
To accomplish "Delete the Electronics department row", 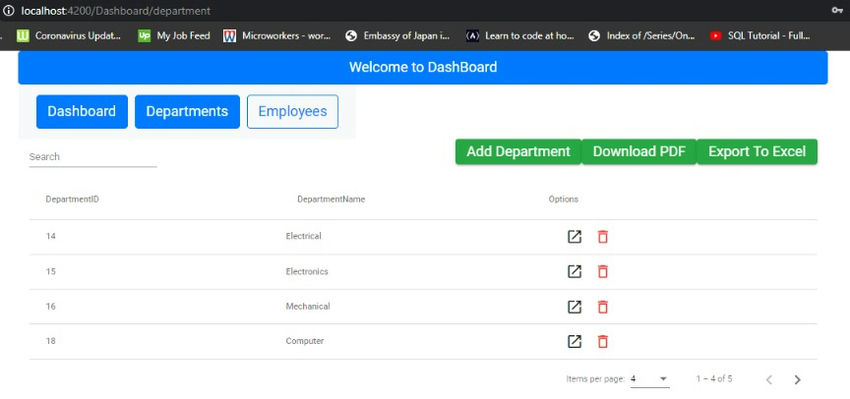I will pyautogui.click(x=603, y=272).
